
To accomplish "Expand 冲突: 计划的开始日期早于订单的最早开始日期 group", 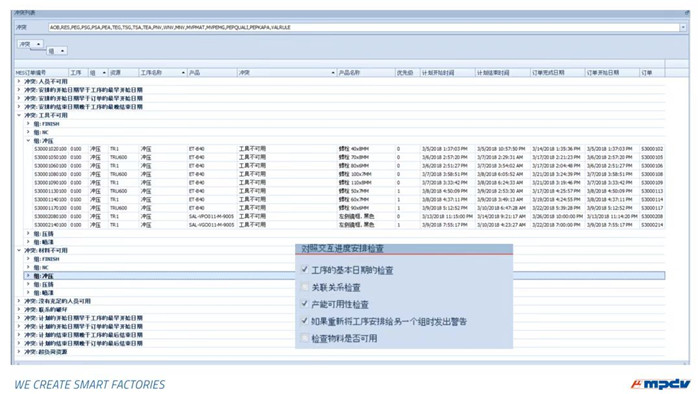I will (x=19, y=326).
